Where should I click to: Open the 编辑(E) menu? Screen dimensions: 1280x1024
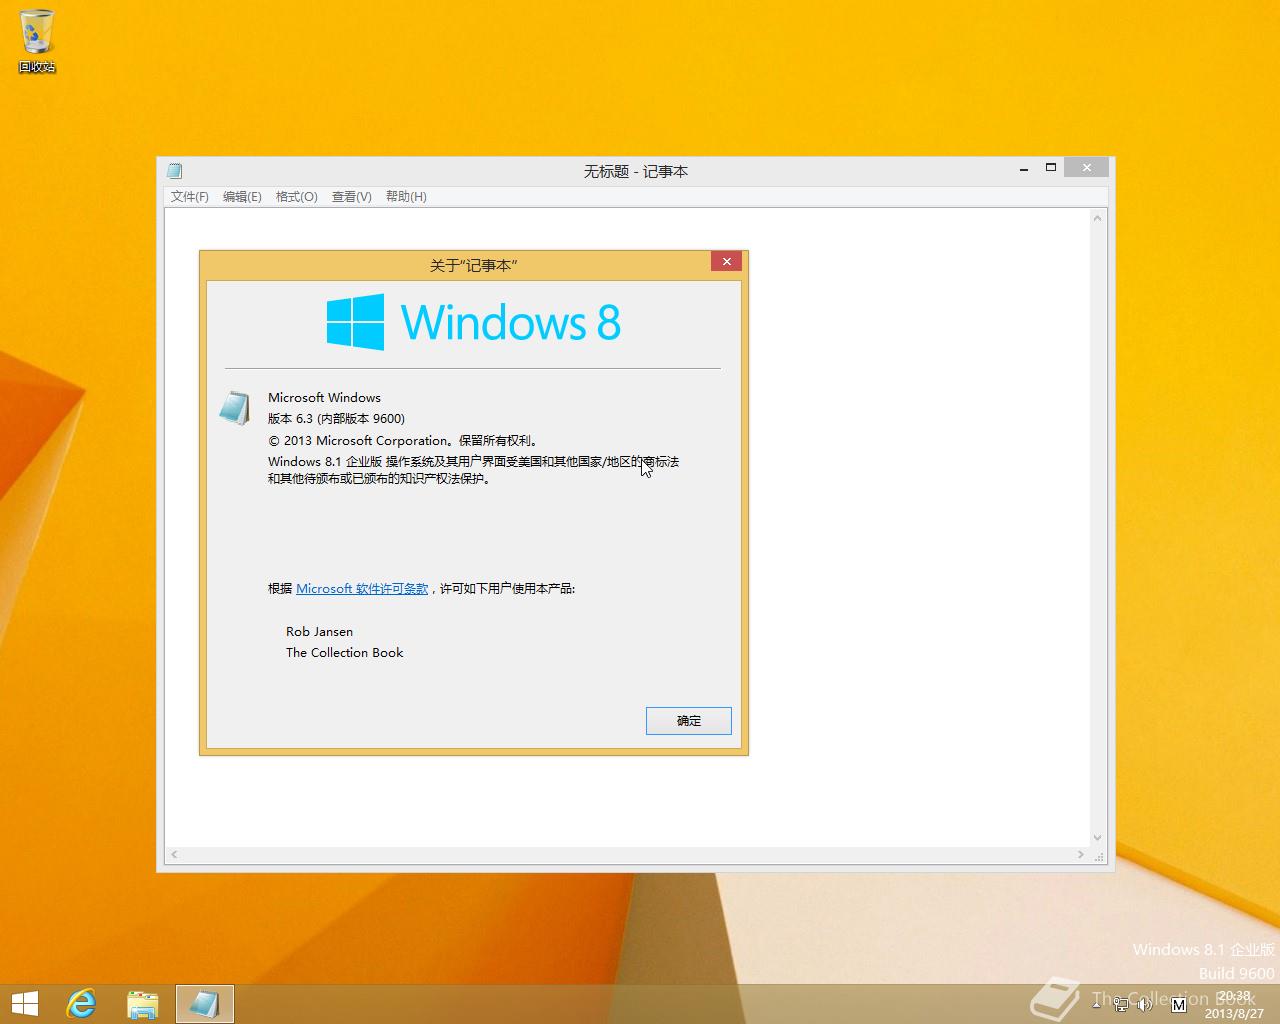(x=242, y=197)
